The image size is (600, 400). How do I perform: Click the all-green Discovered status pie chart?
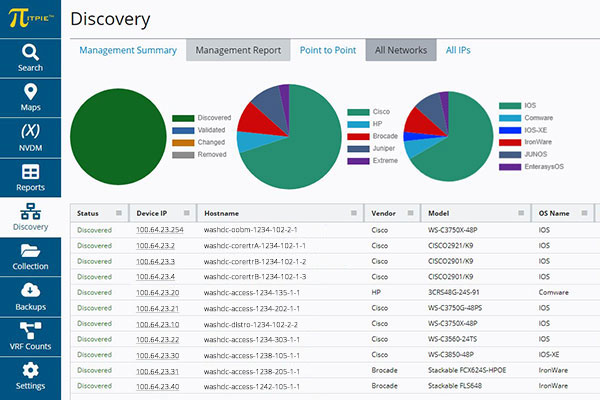[118, 137]
